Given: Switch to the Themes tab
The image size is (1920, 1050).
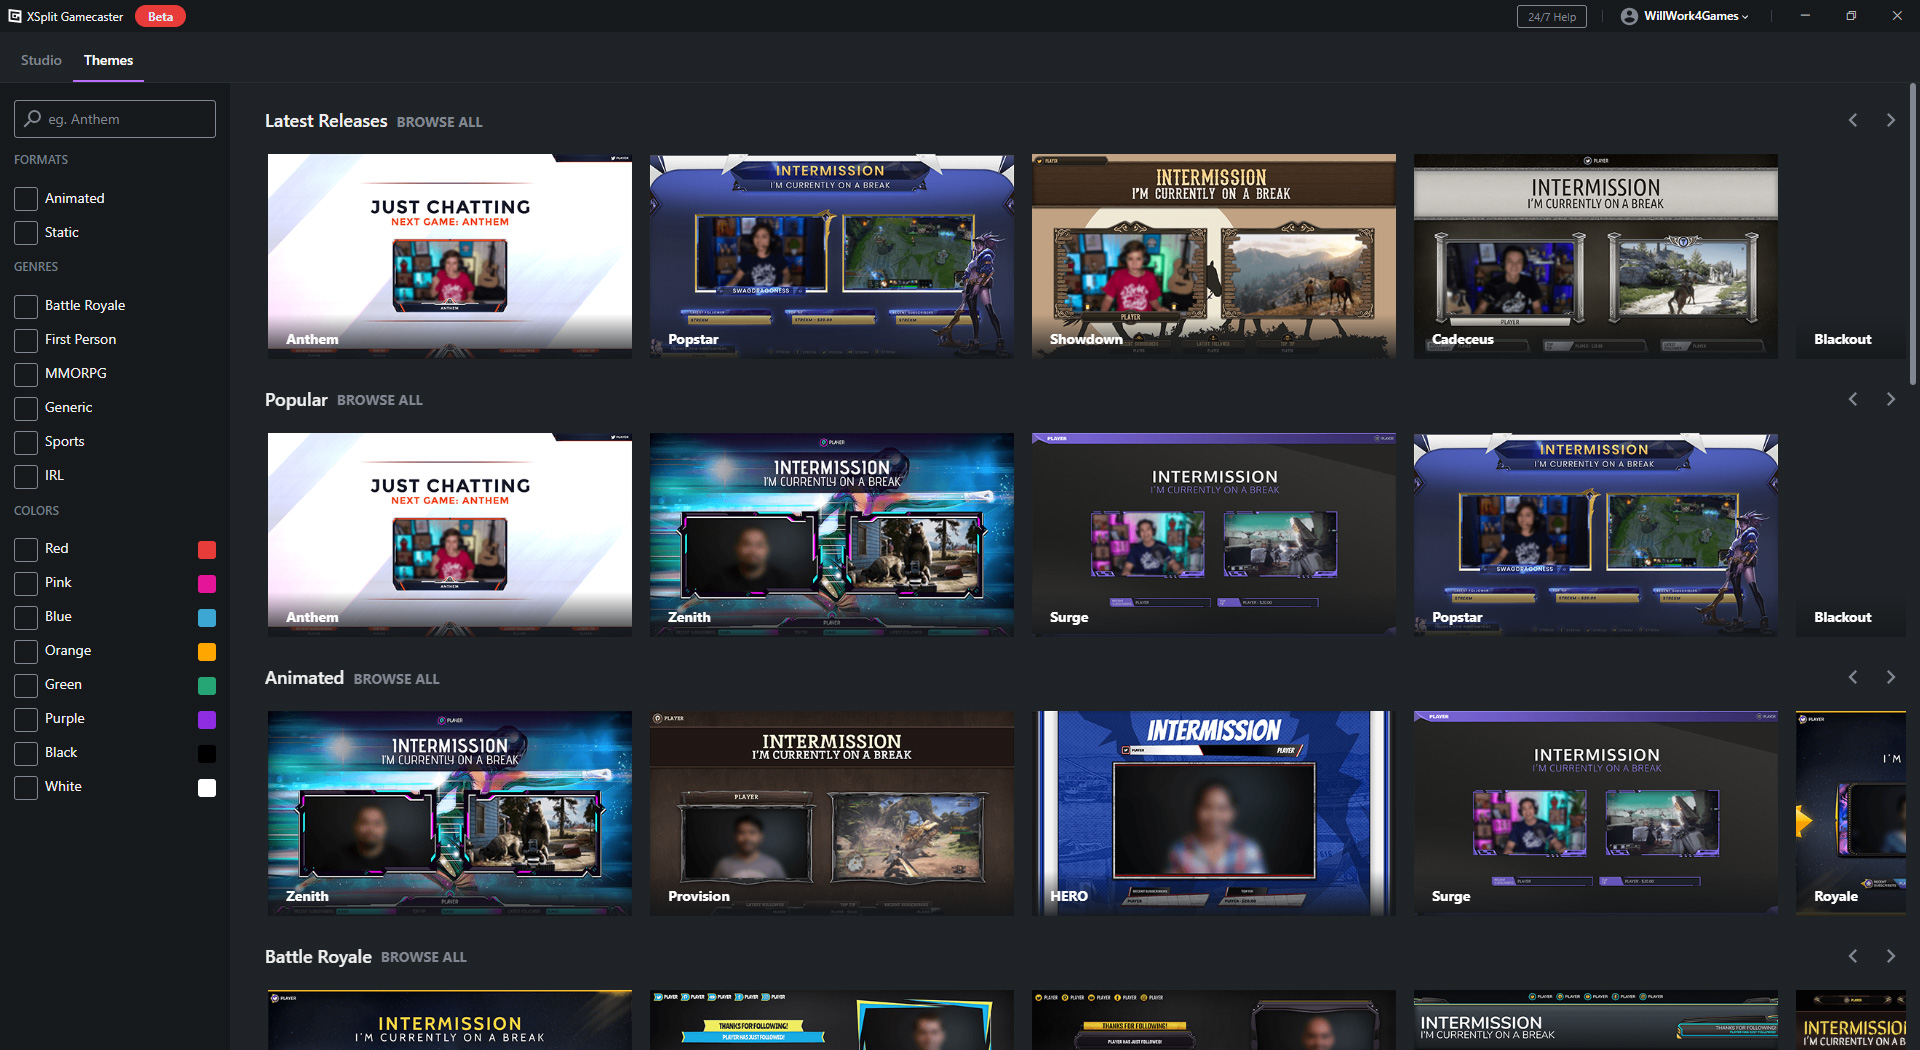Looking at the screenshot, I should [108, 60].
